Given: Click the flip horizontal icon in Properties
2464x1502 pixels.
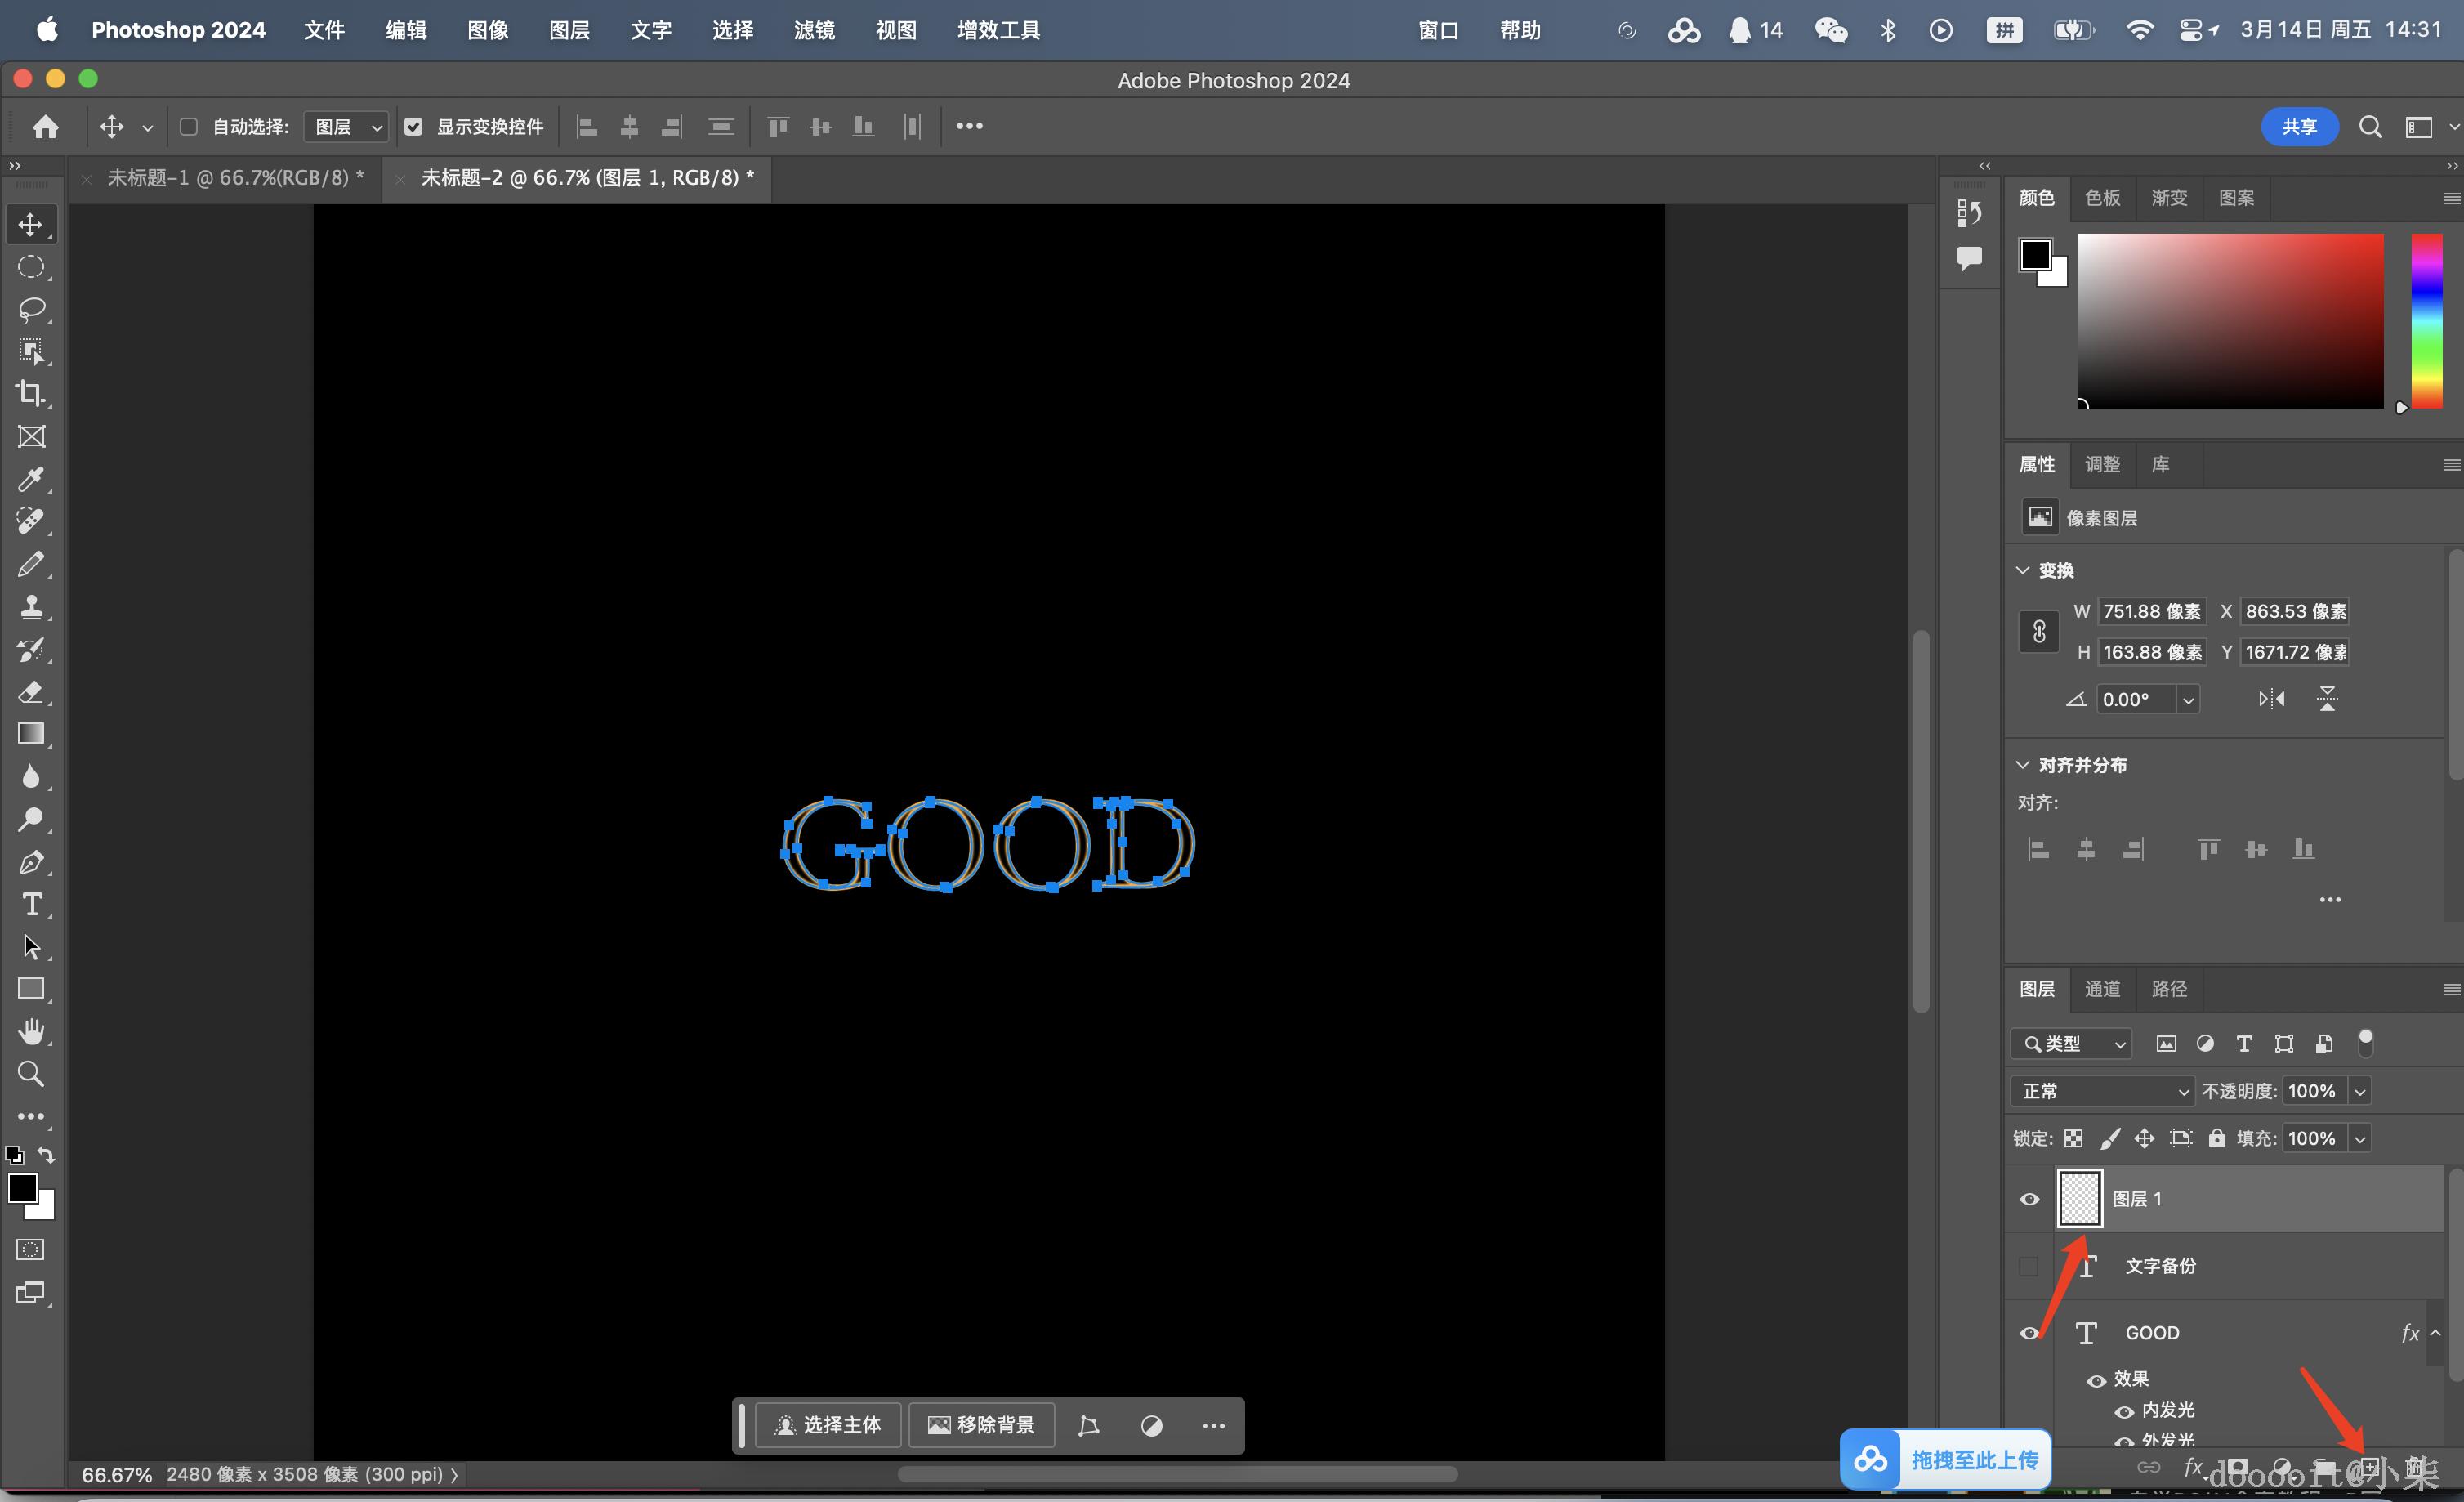Looking at the screenshot, I should [2271, 699].
